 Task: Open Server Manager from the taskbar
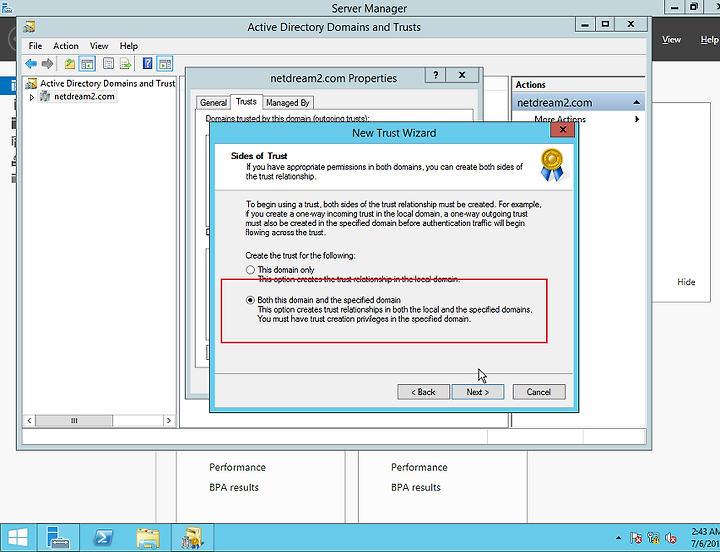58,537
